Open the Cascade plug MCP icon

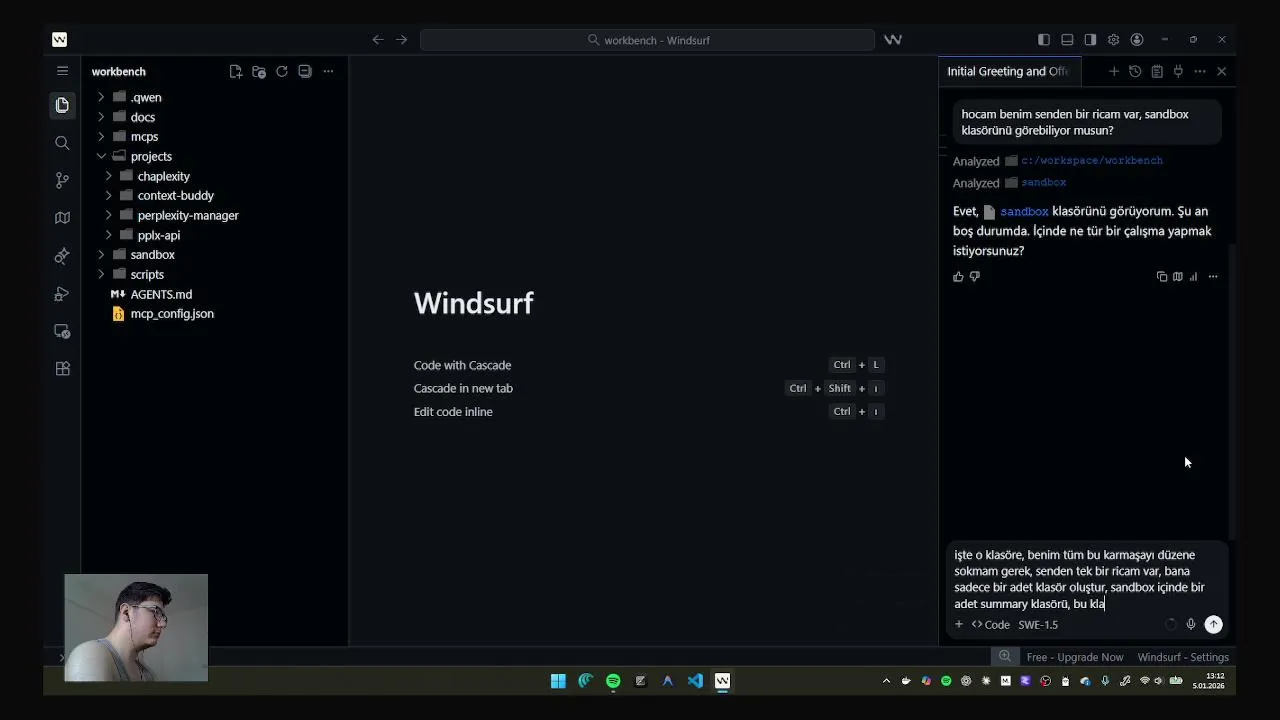[1178, 71]
